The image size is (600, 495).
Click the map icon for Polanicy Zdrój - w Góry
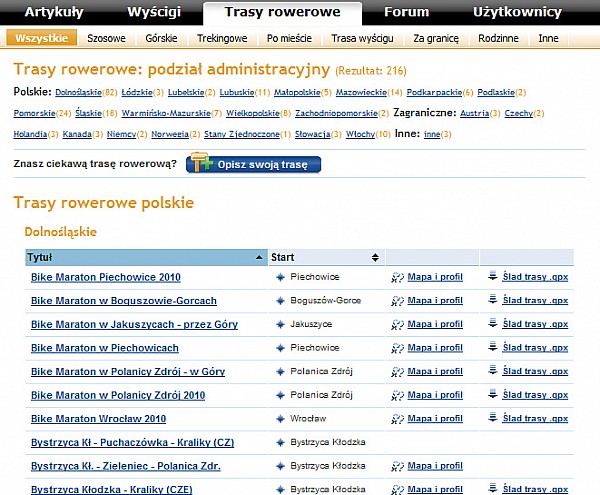click(x=397, y=371)
